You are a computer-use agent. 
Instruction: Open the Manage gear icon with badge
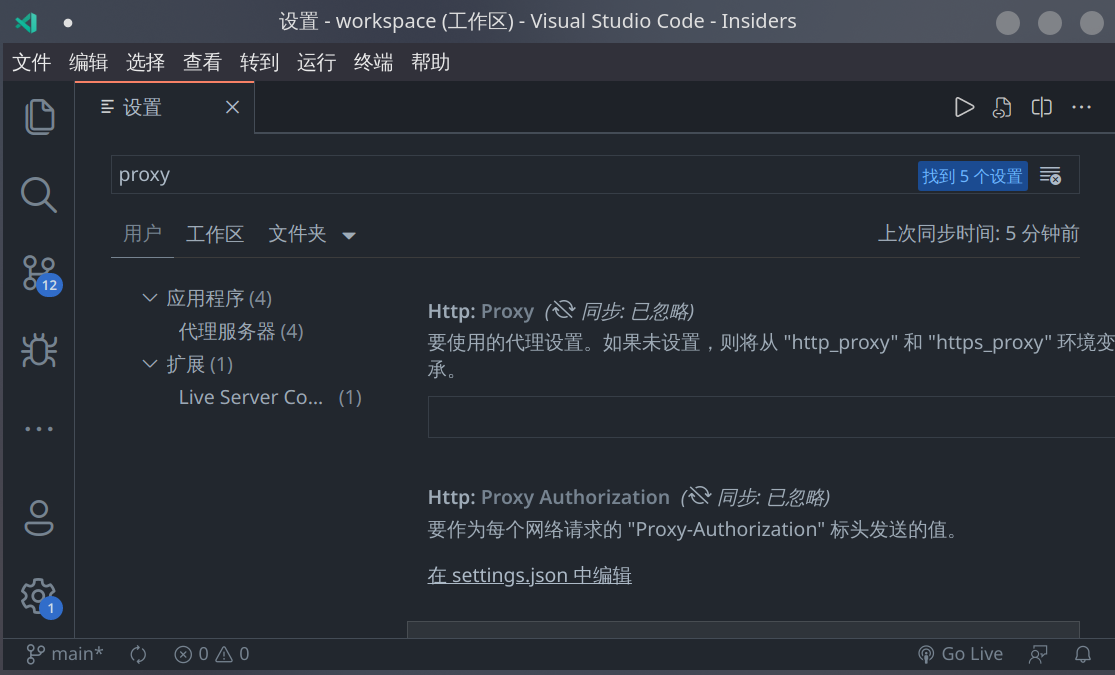(x=38, y=595)
